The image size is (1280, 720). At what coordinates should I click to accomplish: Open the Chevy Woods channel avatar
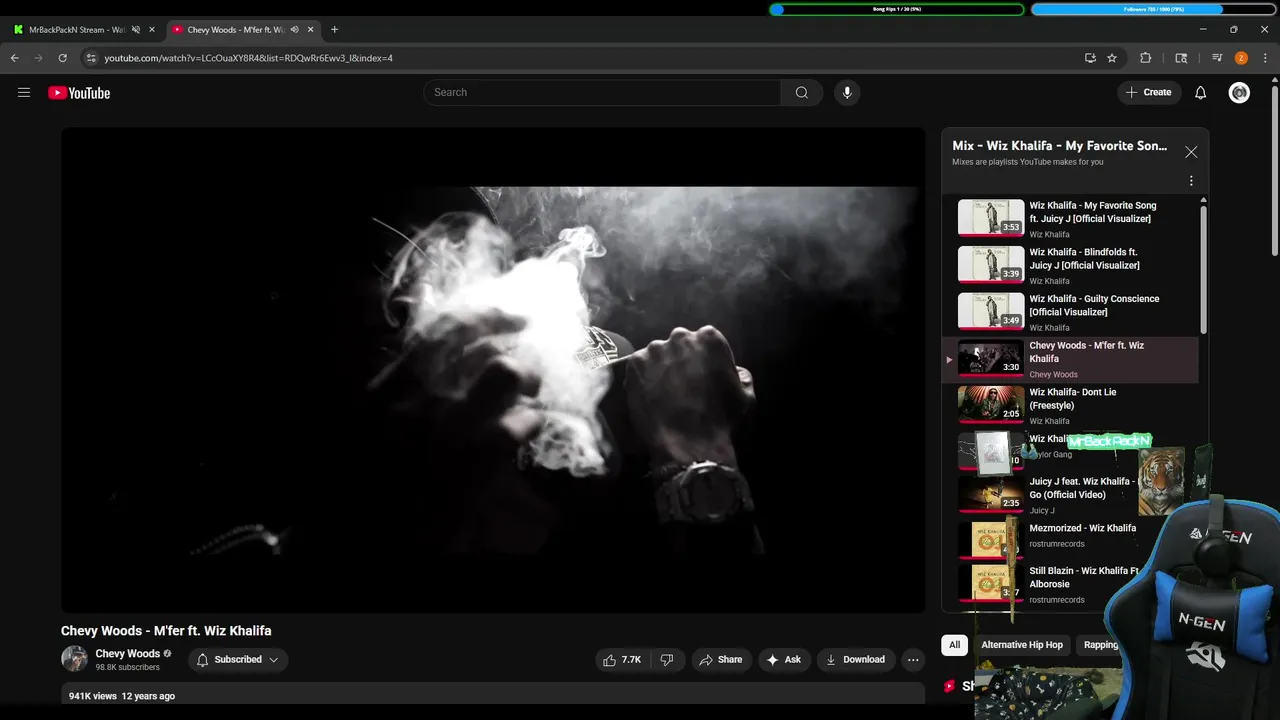74,659
